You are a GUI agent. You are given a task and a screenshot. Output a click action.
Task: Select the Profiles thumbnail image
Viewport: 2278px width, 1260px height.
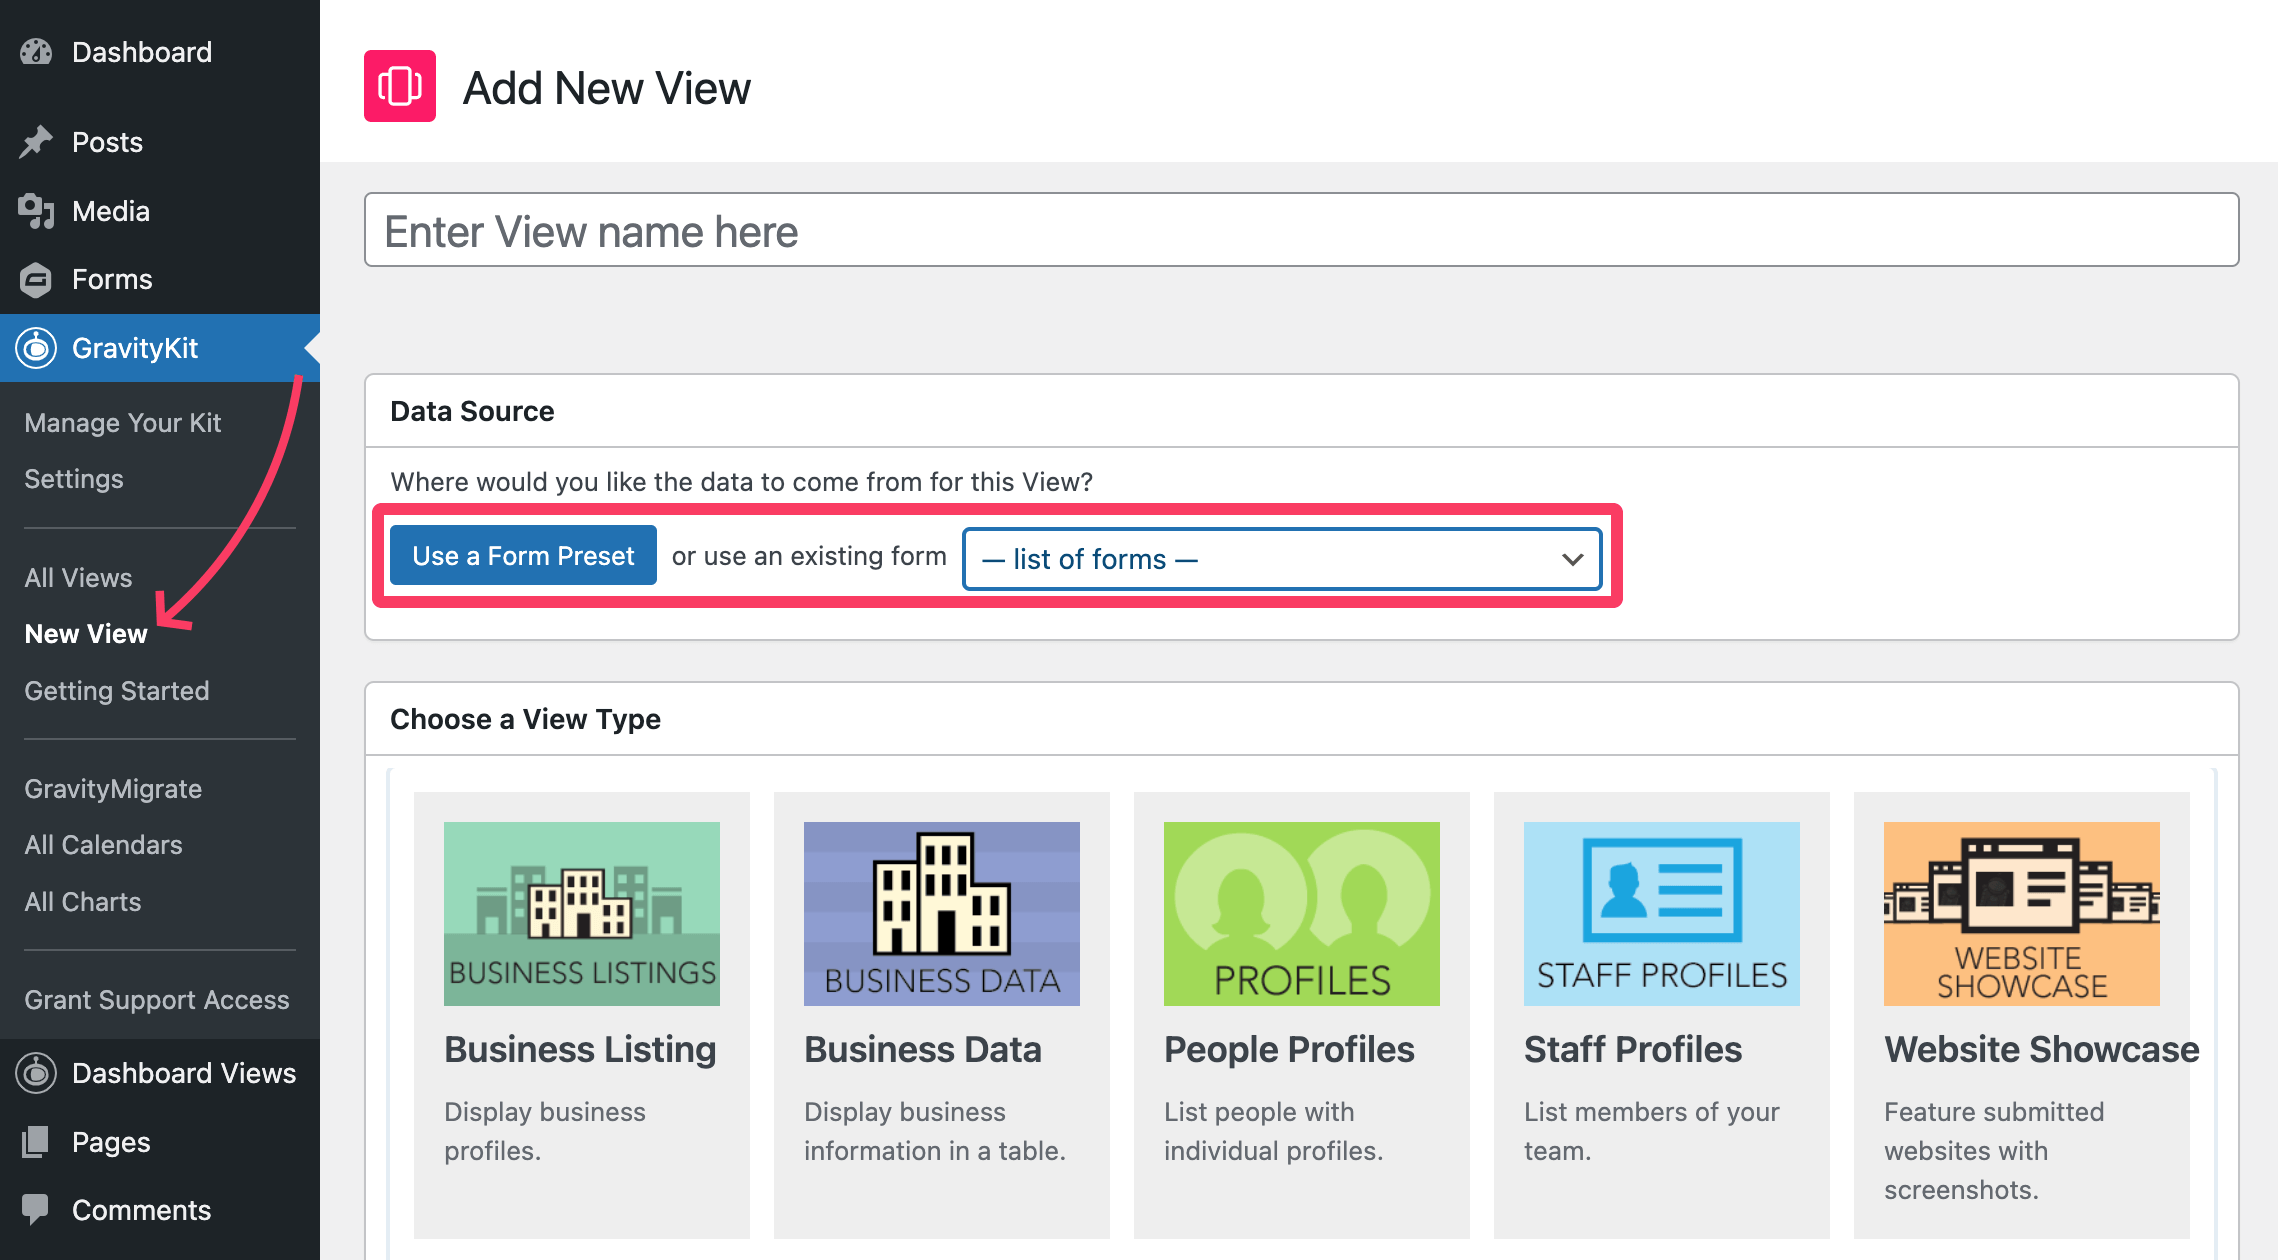[1302, 914]
